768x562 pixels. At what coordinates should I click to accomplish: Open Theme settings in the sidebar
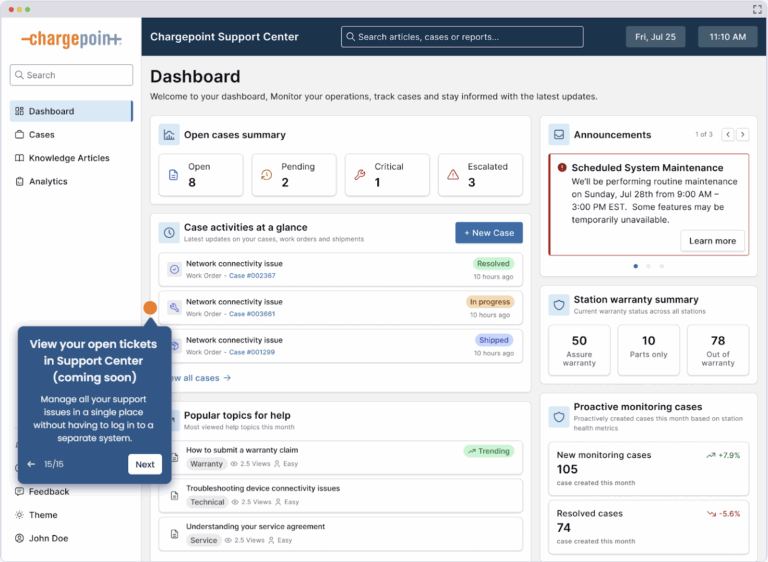[43, 515]
